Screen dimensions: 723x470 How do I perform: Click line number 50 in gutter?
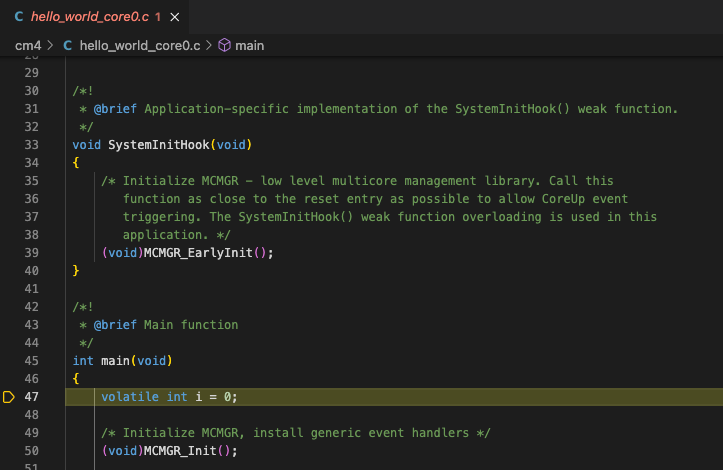31,451
